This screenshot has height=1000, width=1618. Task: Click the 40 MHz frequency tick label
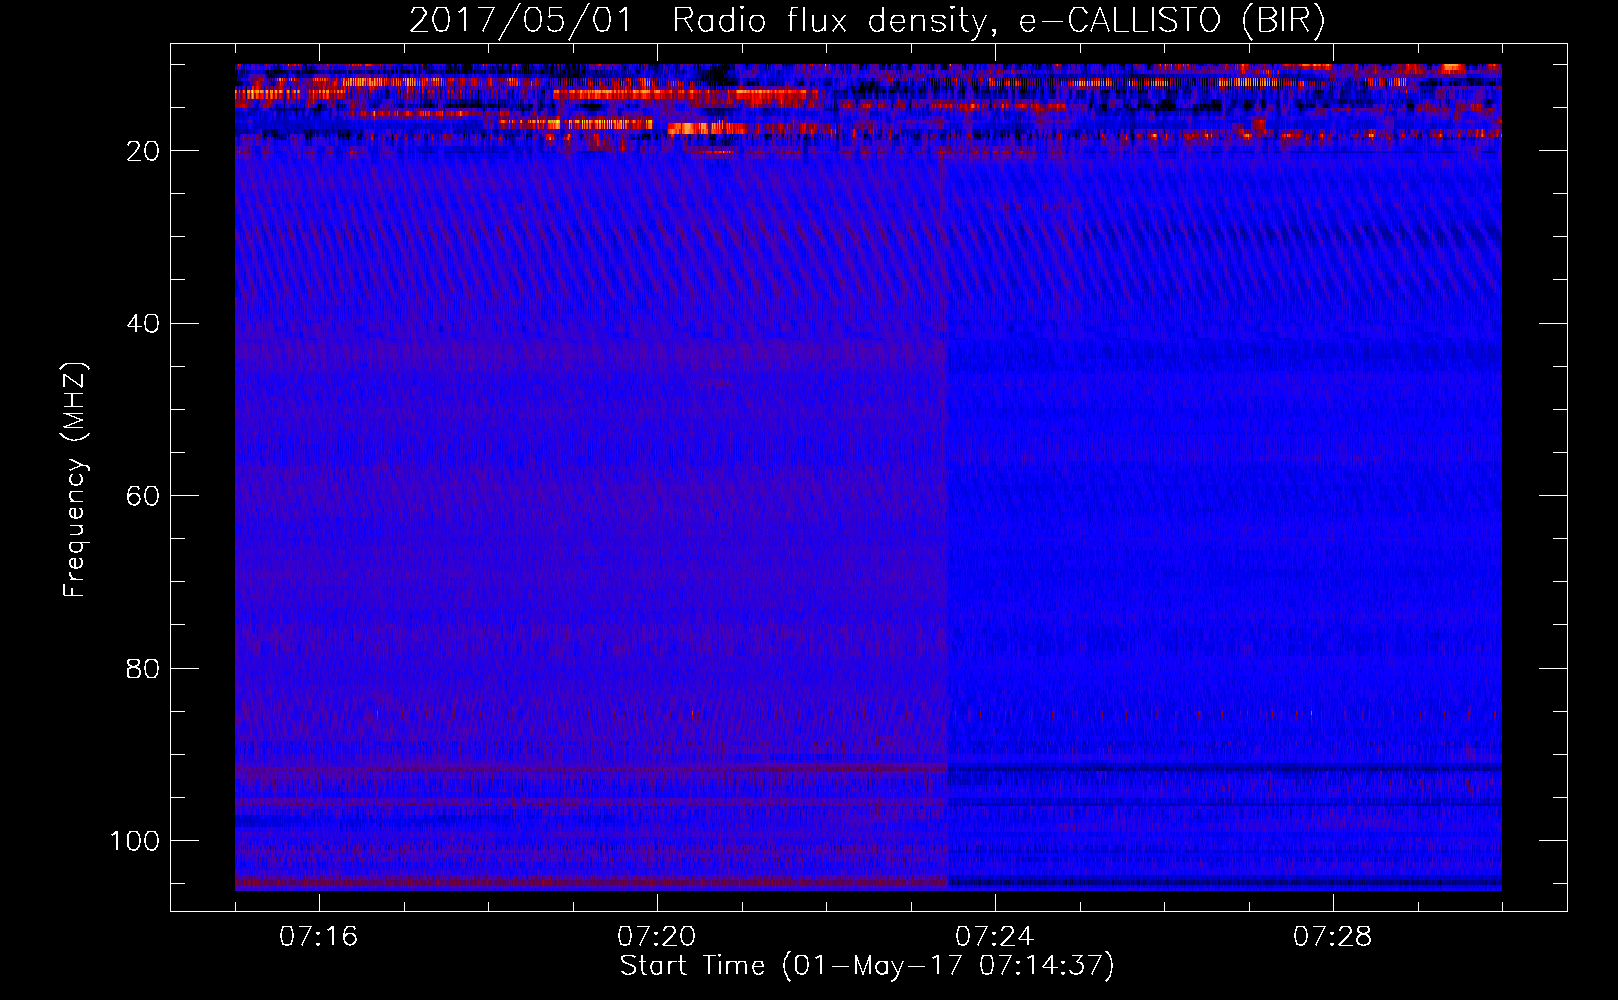[143, 324]
